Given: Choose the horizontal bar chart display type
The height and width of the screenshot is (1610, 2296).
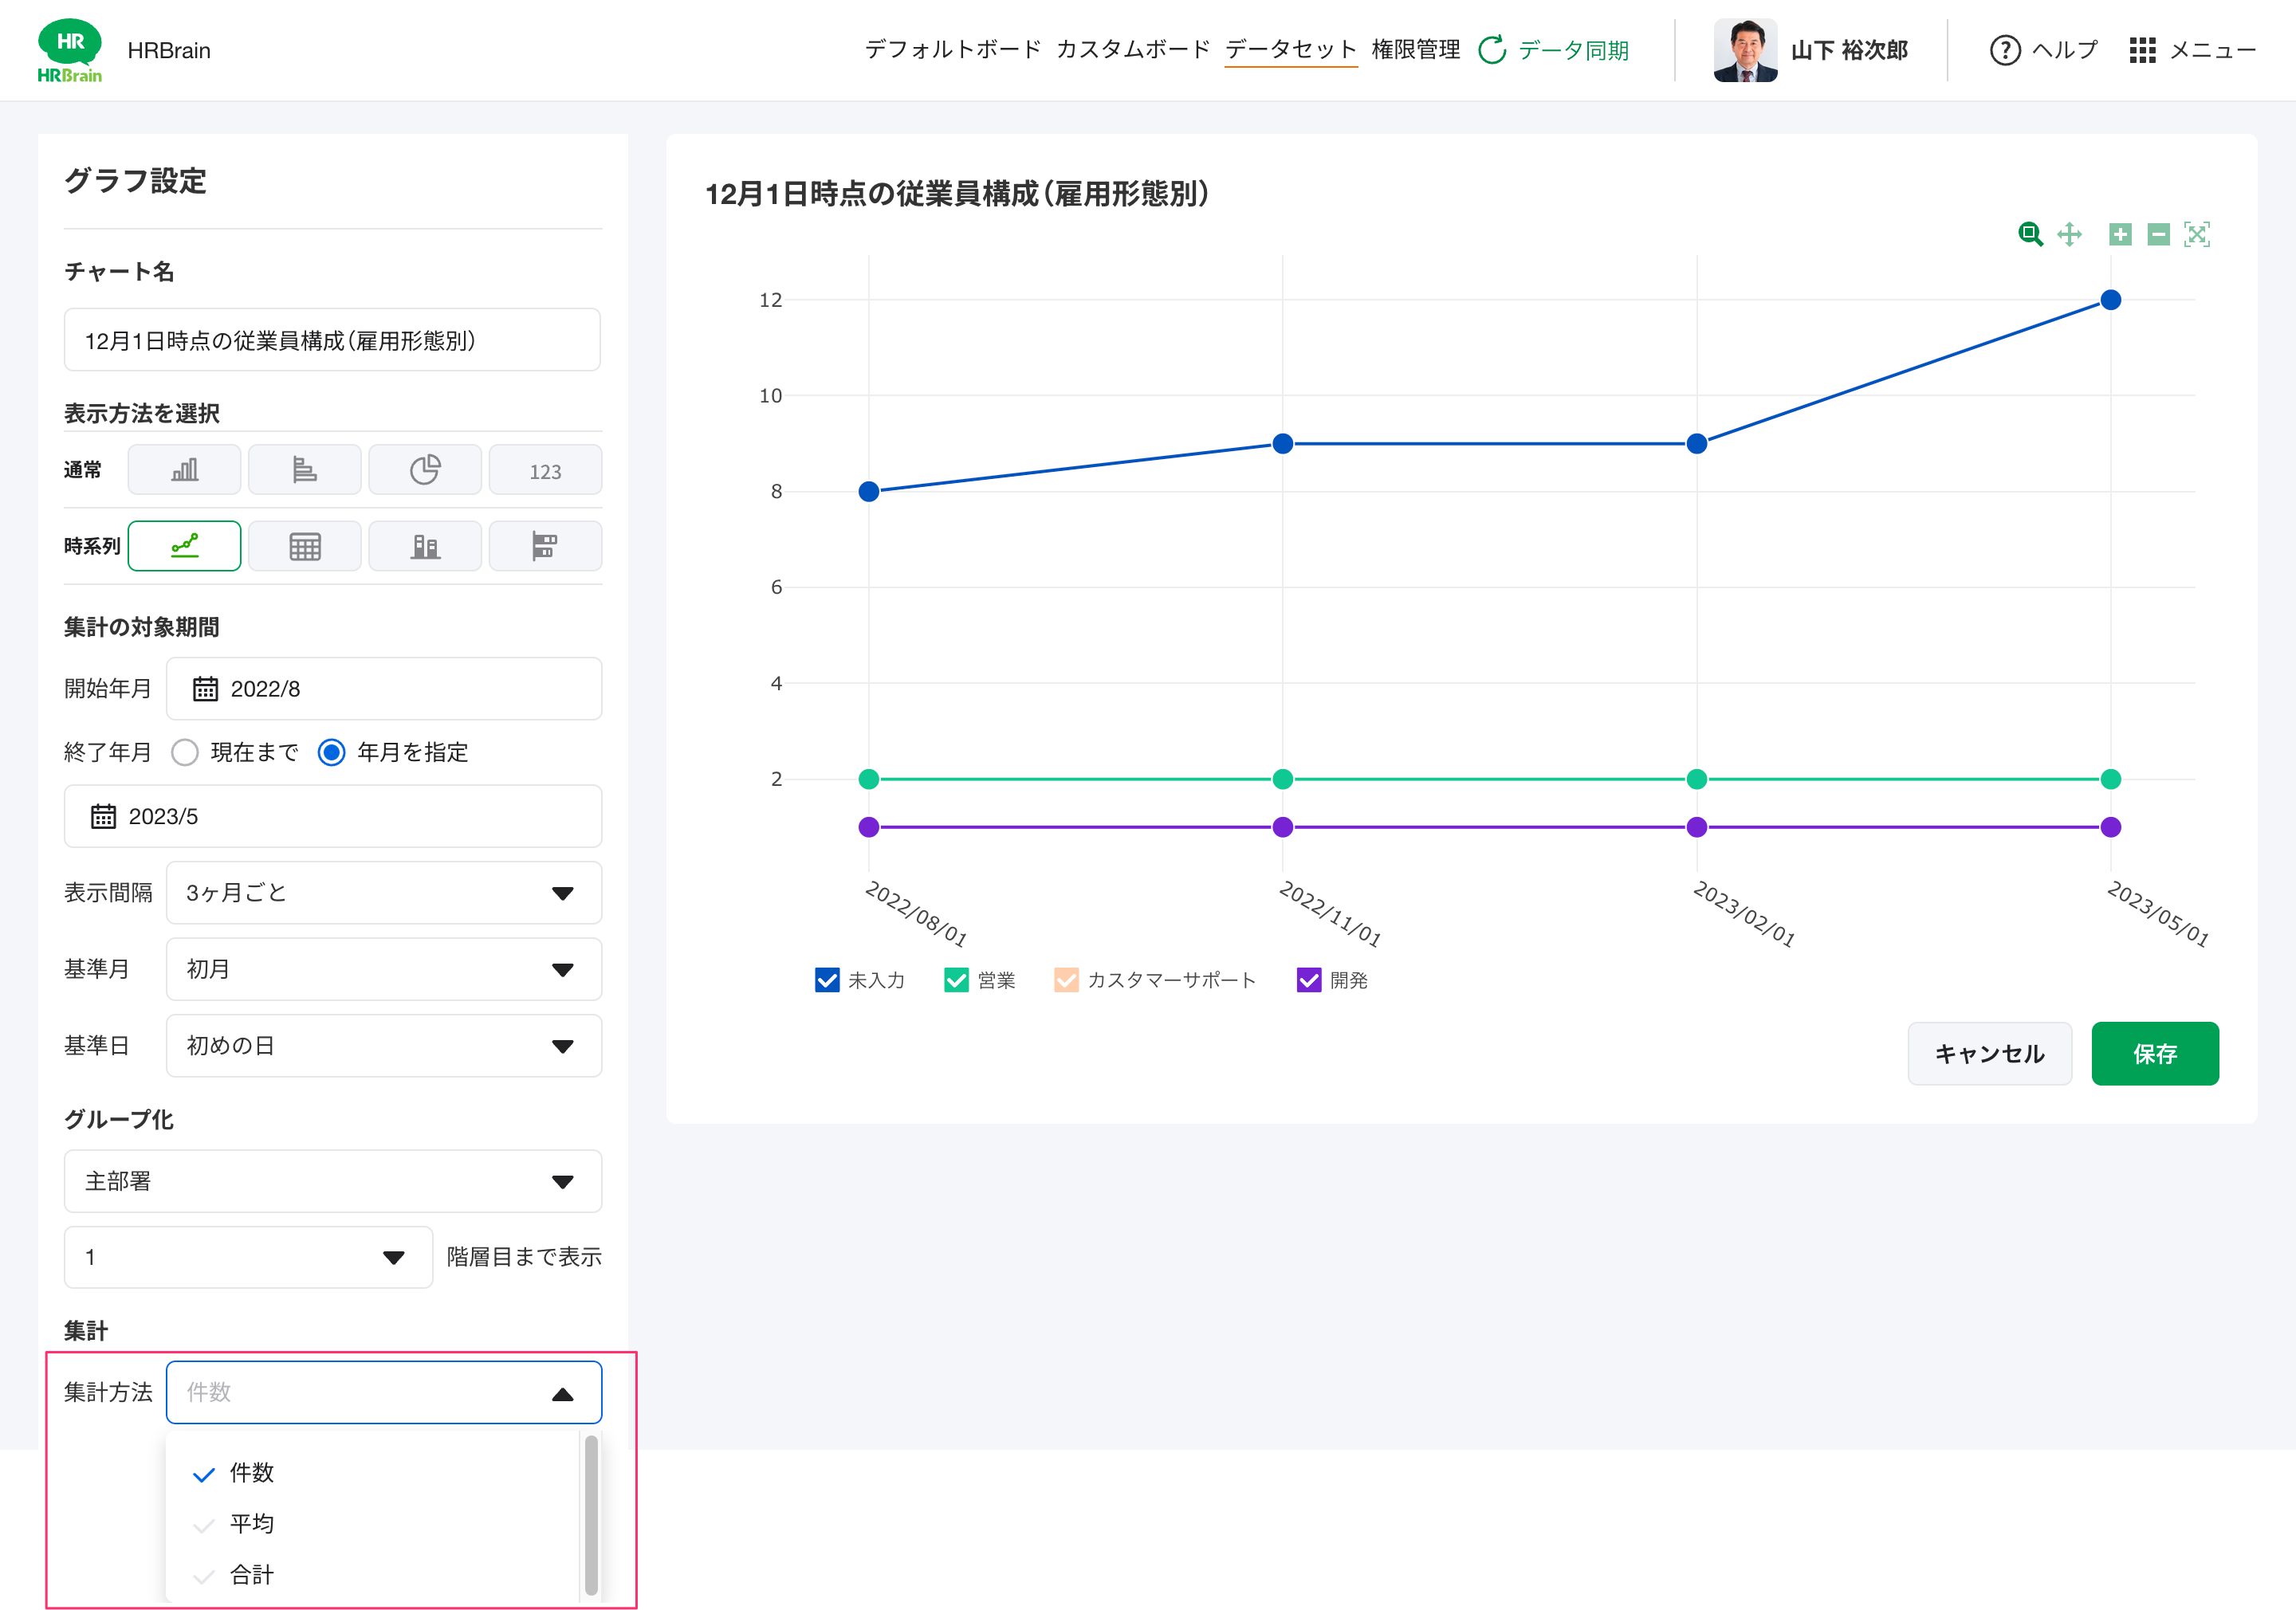Looking at the screenshot, I should coord(304,470).
